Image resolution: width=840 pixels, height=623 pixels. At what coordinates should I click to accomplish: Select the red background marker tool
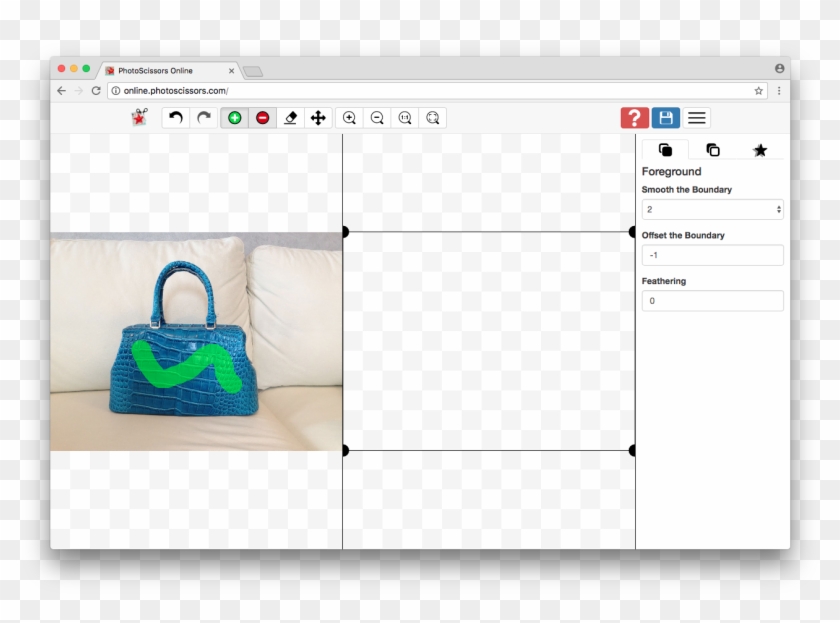click(262, 118)
